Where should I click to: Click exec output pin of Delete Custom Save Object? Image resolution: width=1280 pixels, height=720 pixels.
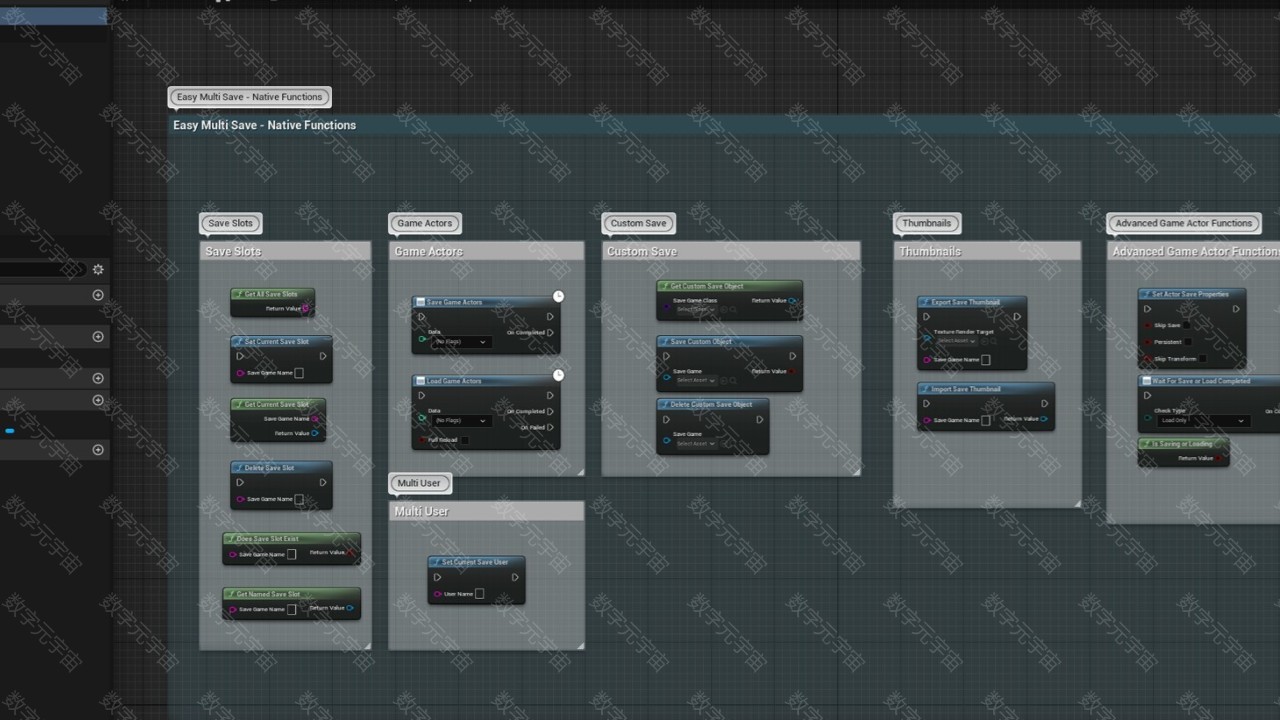tap(759, 419)
